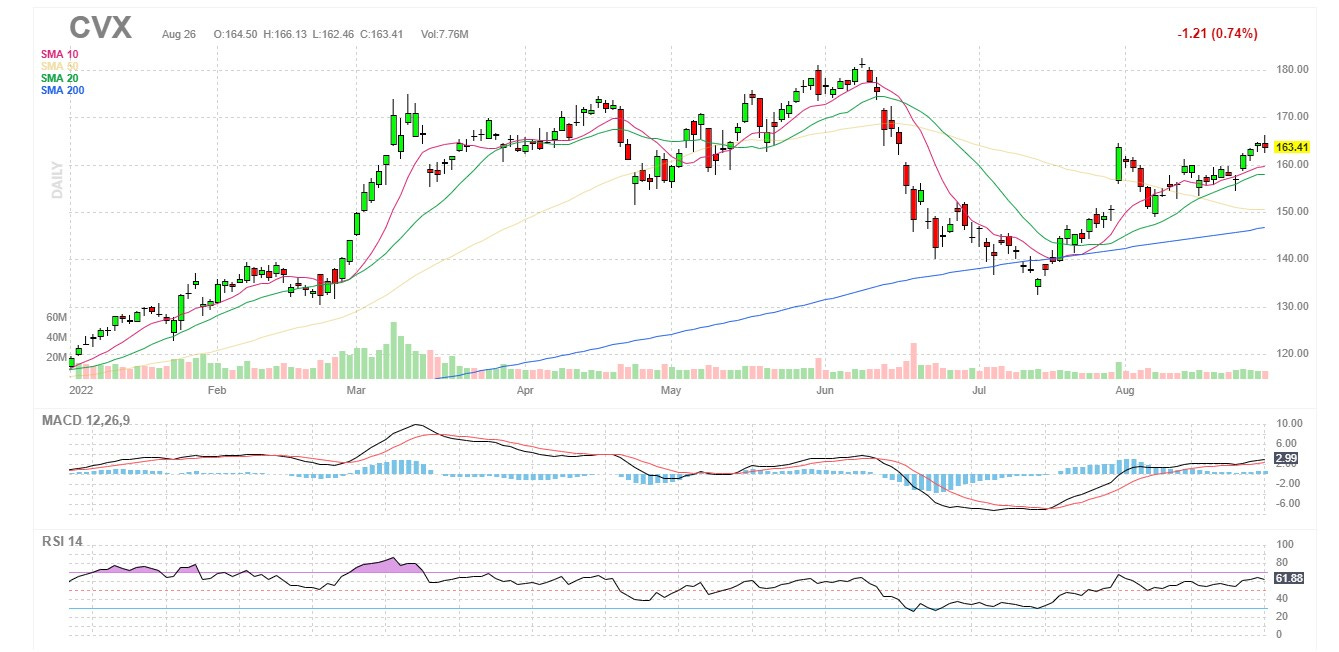The width and height of the screenshot is (1339, 652).
Task: Click the 40 RSI axis label
Action: click(x=1282, y=599)
